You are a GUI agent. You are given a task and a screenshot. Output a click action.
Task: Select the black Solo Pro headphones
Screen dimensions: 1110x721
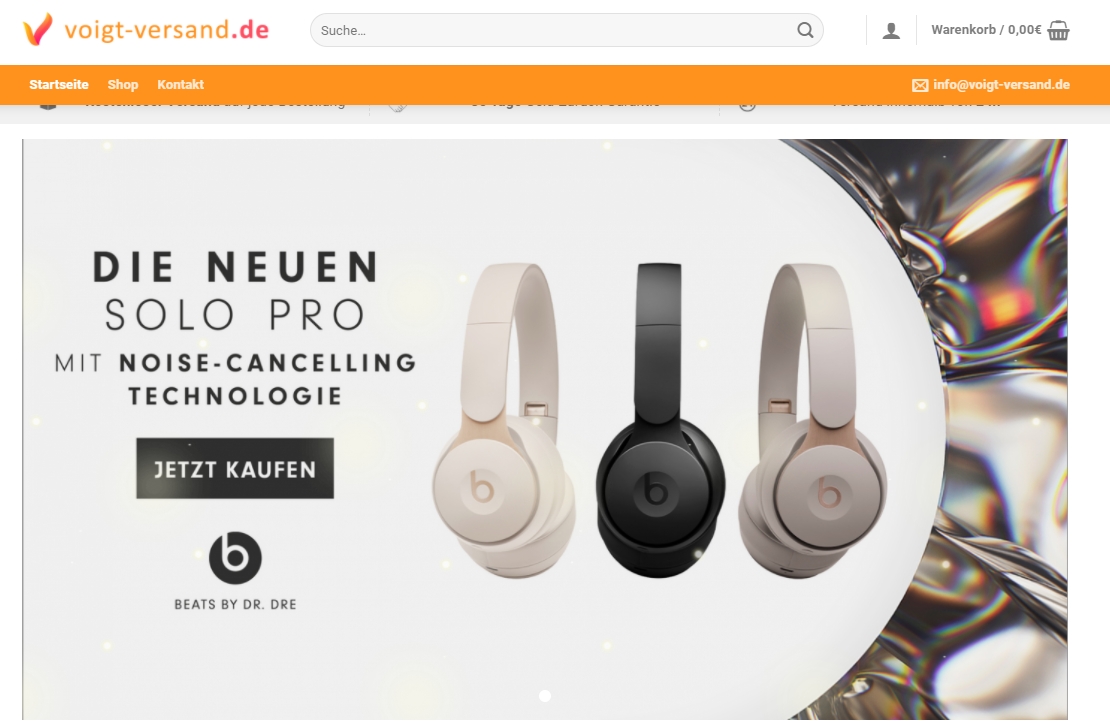pos(659,420)
